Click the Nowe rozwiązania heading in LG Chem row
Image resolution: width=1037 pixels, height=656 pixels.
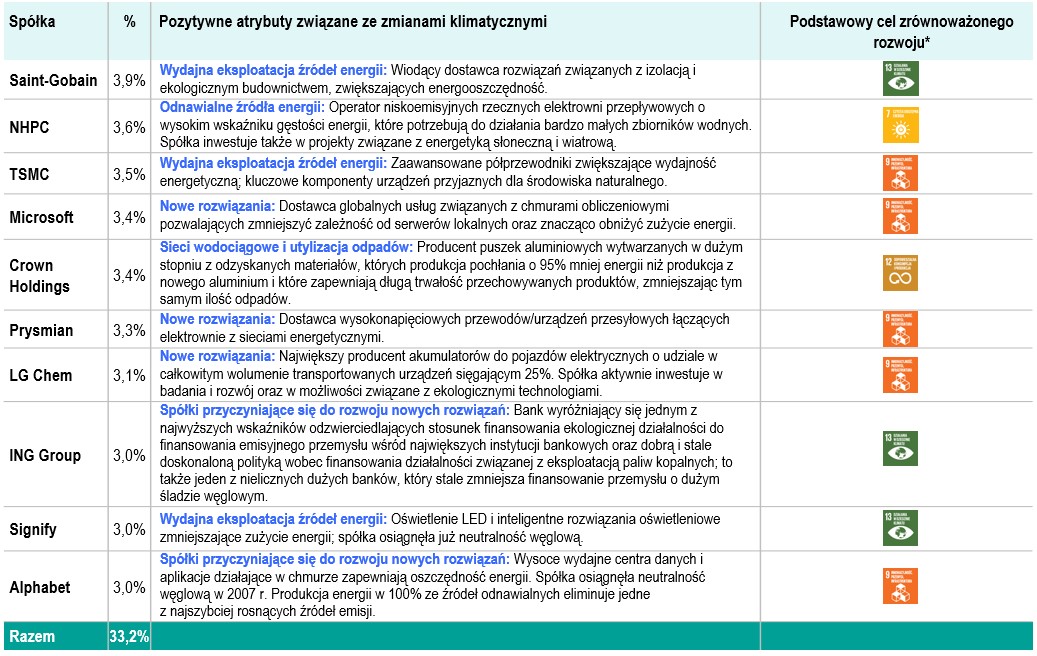click(x=217, y=356)
